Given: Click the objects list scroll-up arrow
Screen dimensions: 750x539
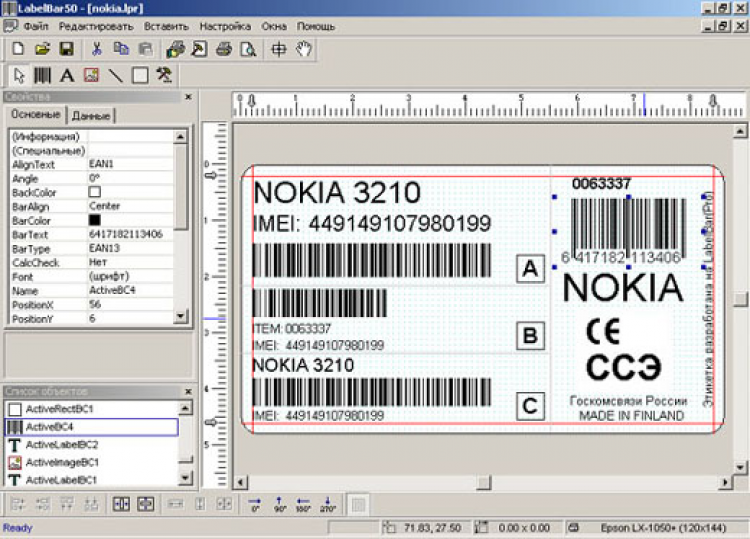Looking at the screenshot, I should [x=185, y=408].
